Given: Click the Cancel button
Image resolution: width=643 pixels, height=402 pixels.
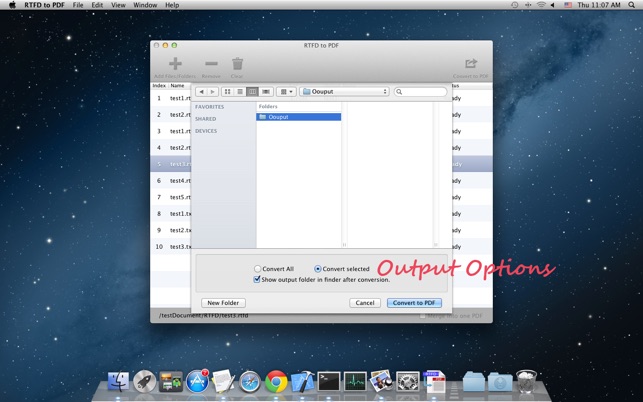Looking at the screenshot, I should tap(365, 303).
